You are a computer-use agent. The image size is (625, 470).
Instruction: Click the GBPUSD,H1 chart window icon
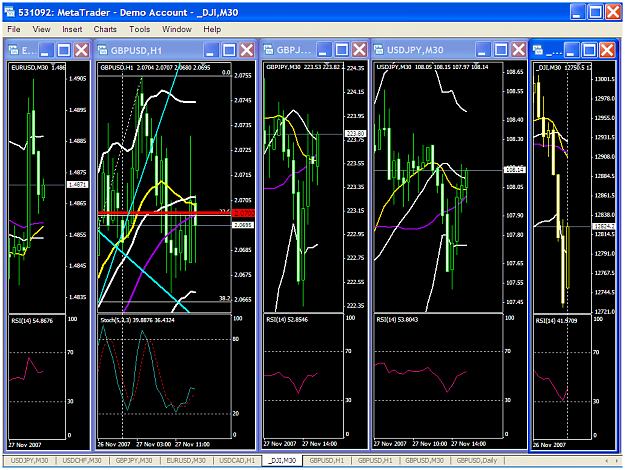[x=102, y=50]
